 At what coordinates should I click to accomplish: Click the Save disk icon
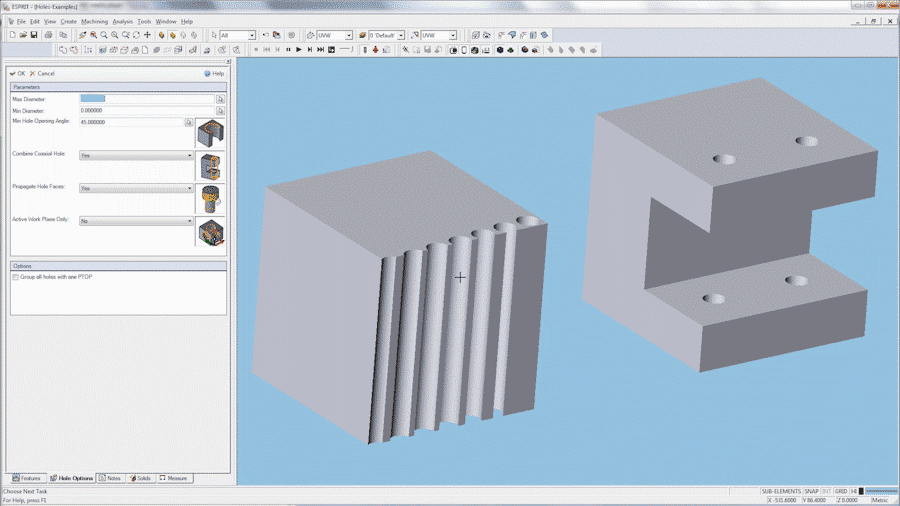point(34,35)
